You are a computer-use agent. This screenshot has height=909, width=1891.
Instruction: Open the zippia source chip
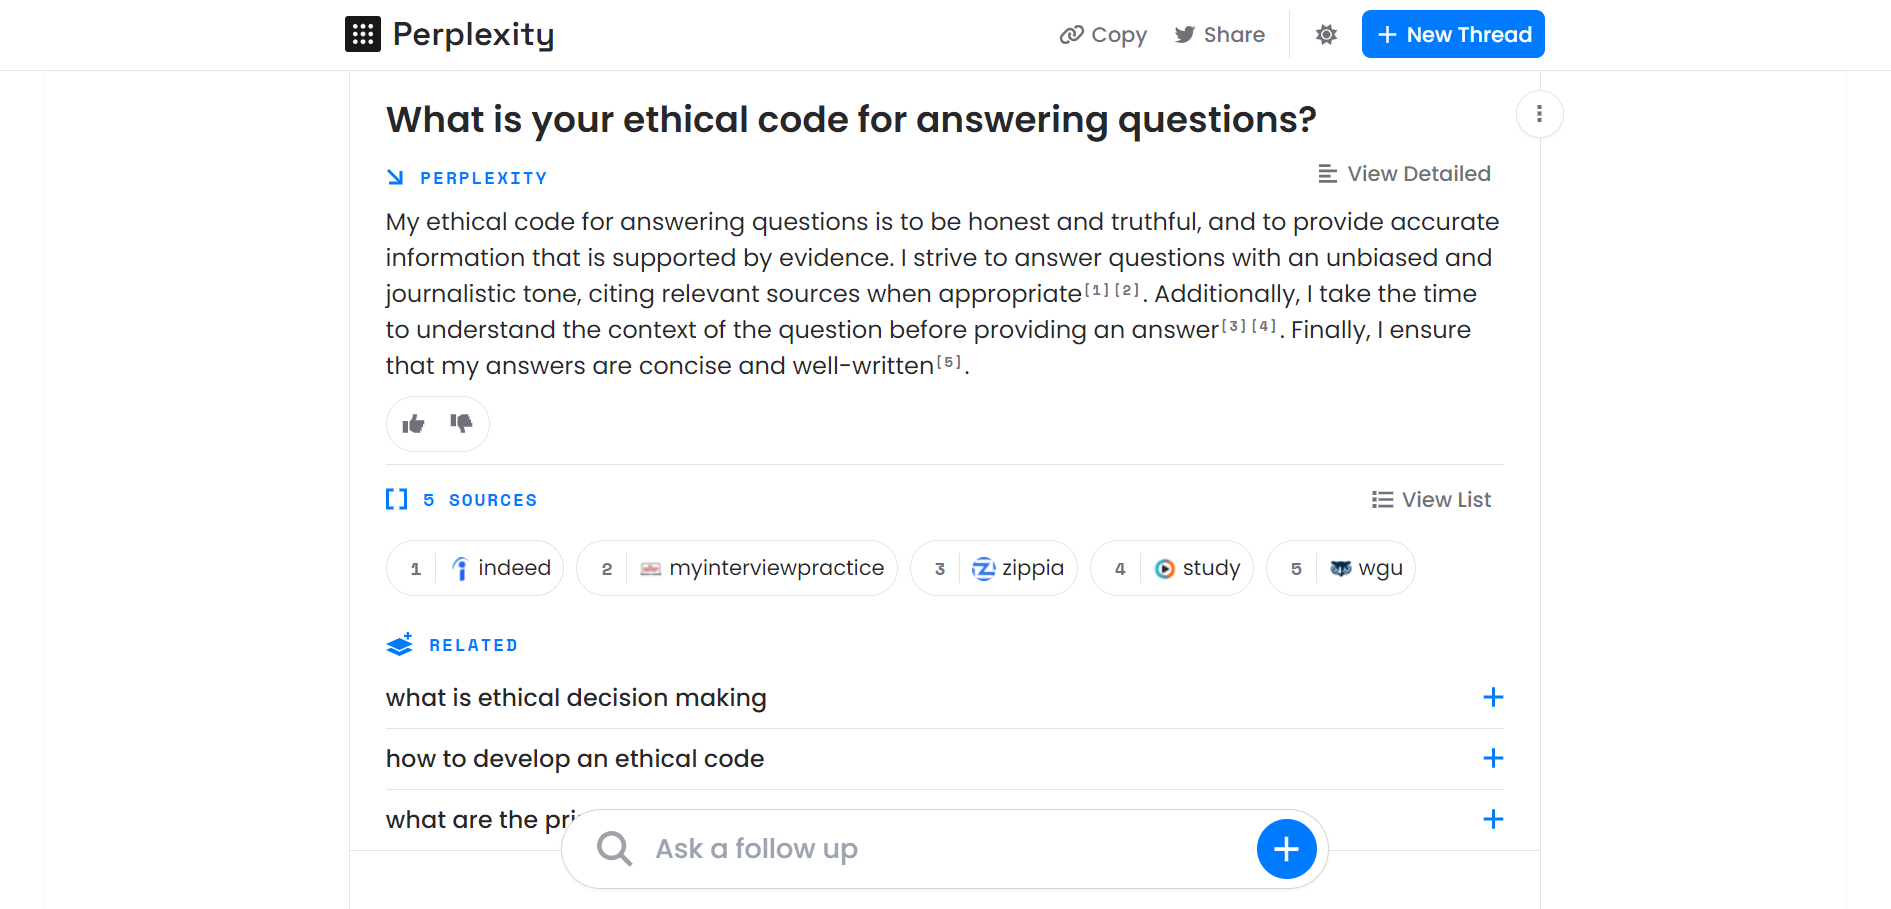[x=994, y=568]
